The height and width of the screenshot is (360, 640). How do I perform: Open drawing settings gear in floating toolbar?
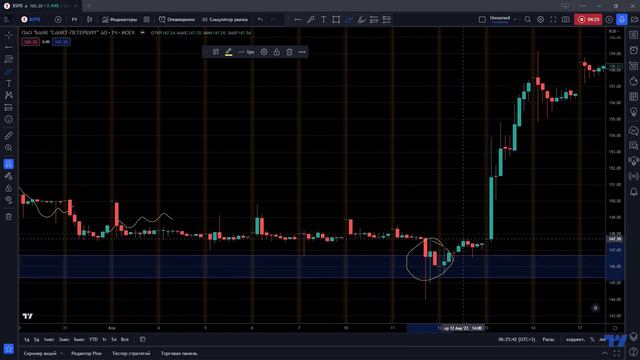pos(264,52)
